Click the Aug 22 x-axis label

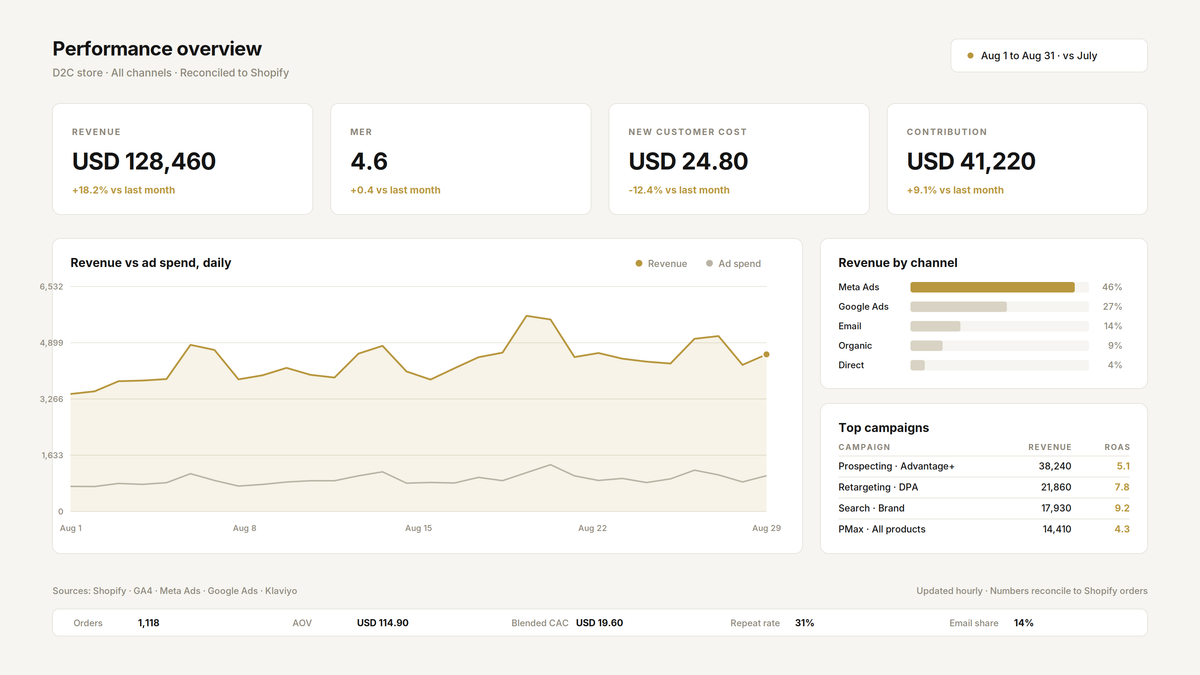(593, 528)
